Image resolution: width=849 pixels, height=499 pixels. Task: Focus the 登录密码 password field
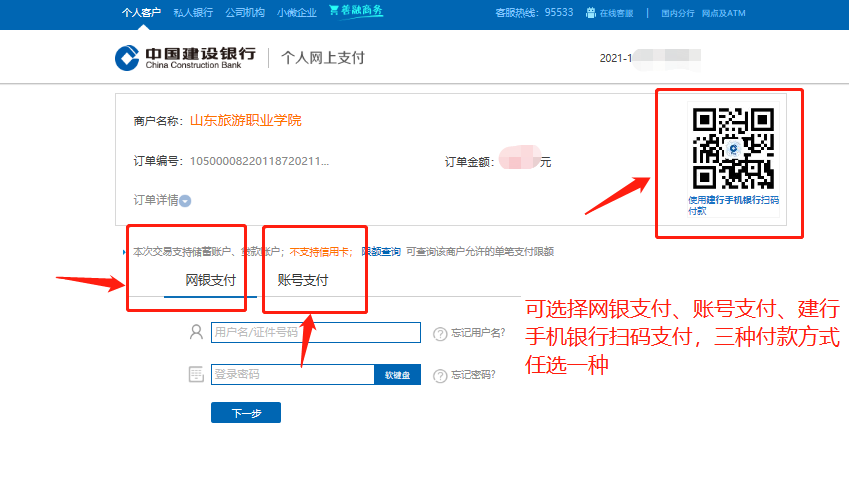tap(292, 375)
